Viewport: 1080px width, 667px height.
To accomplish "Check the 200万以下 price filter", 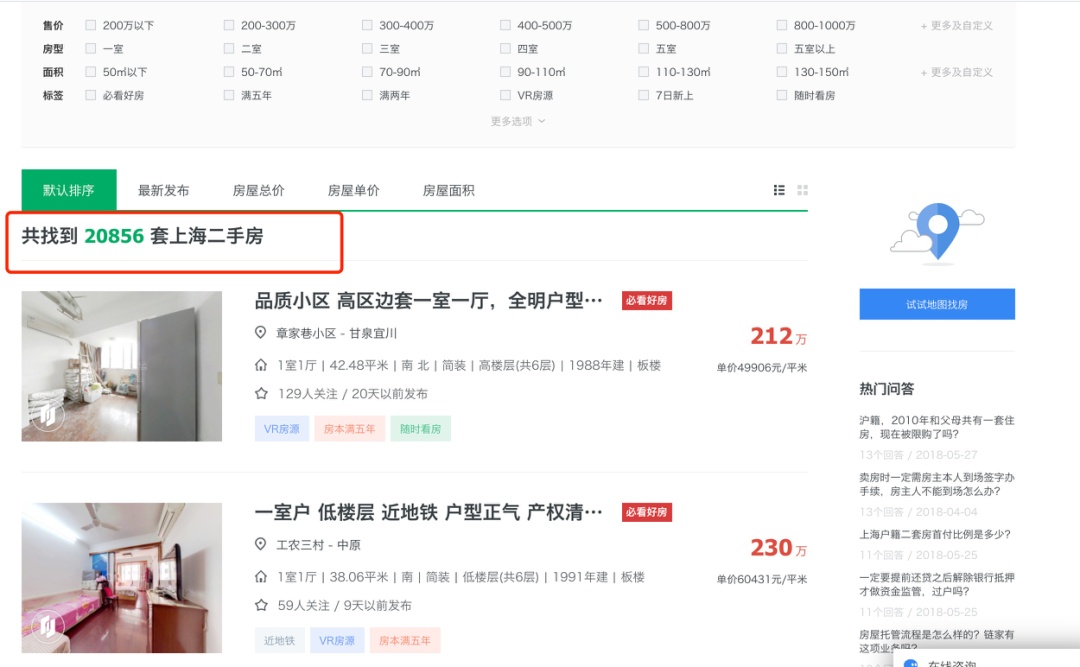I will tap(91, 26).
